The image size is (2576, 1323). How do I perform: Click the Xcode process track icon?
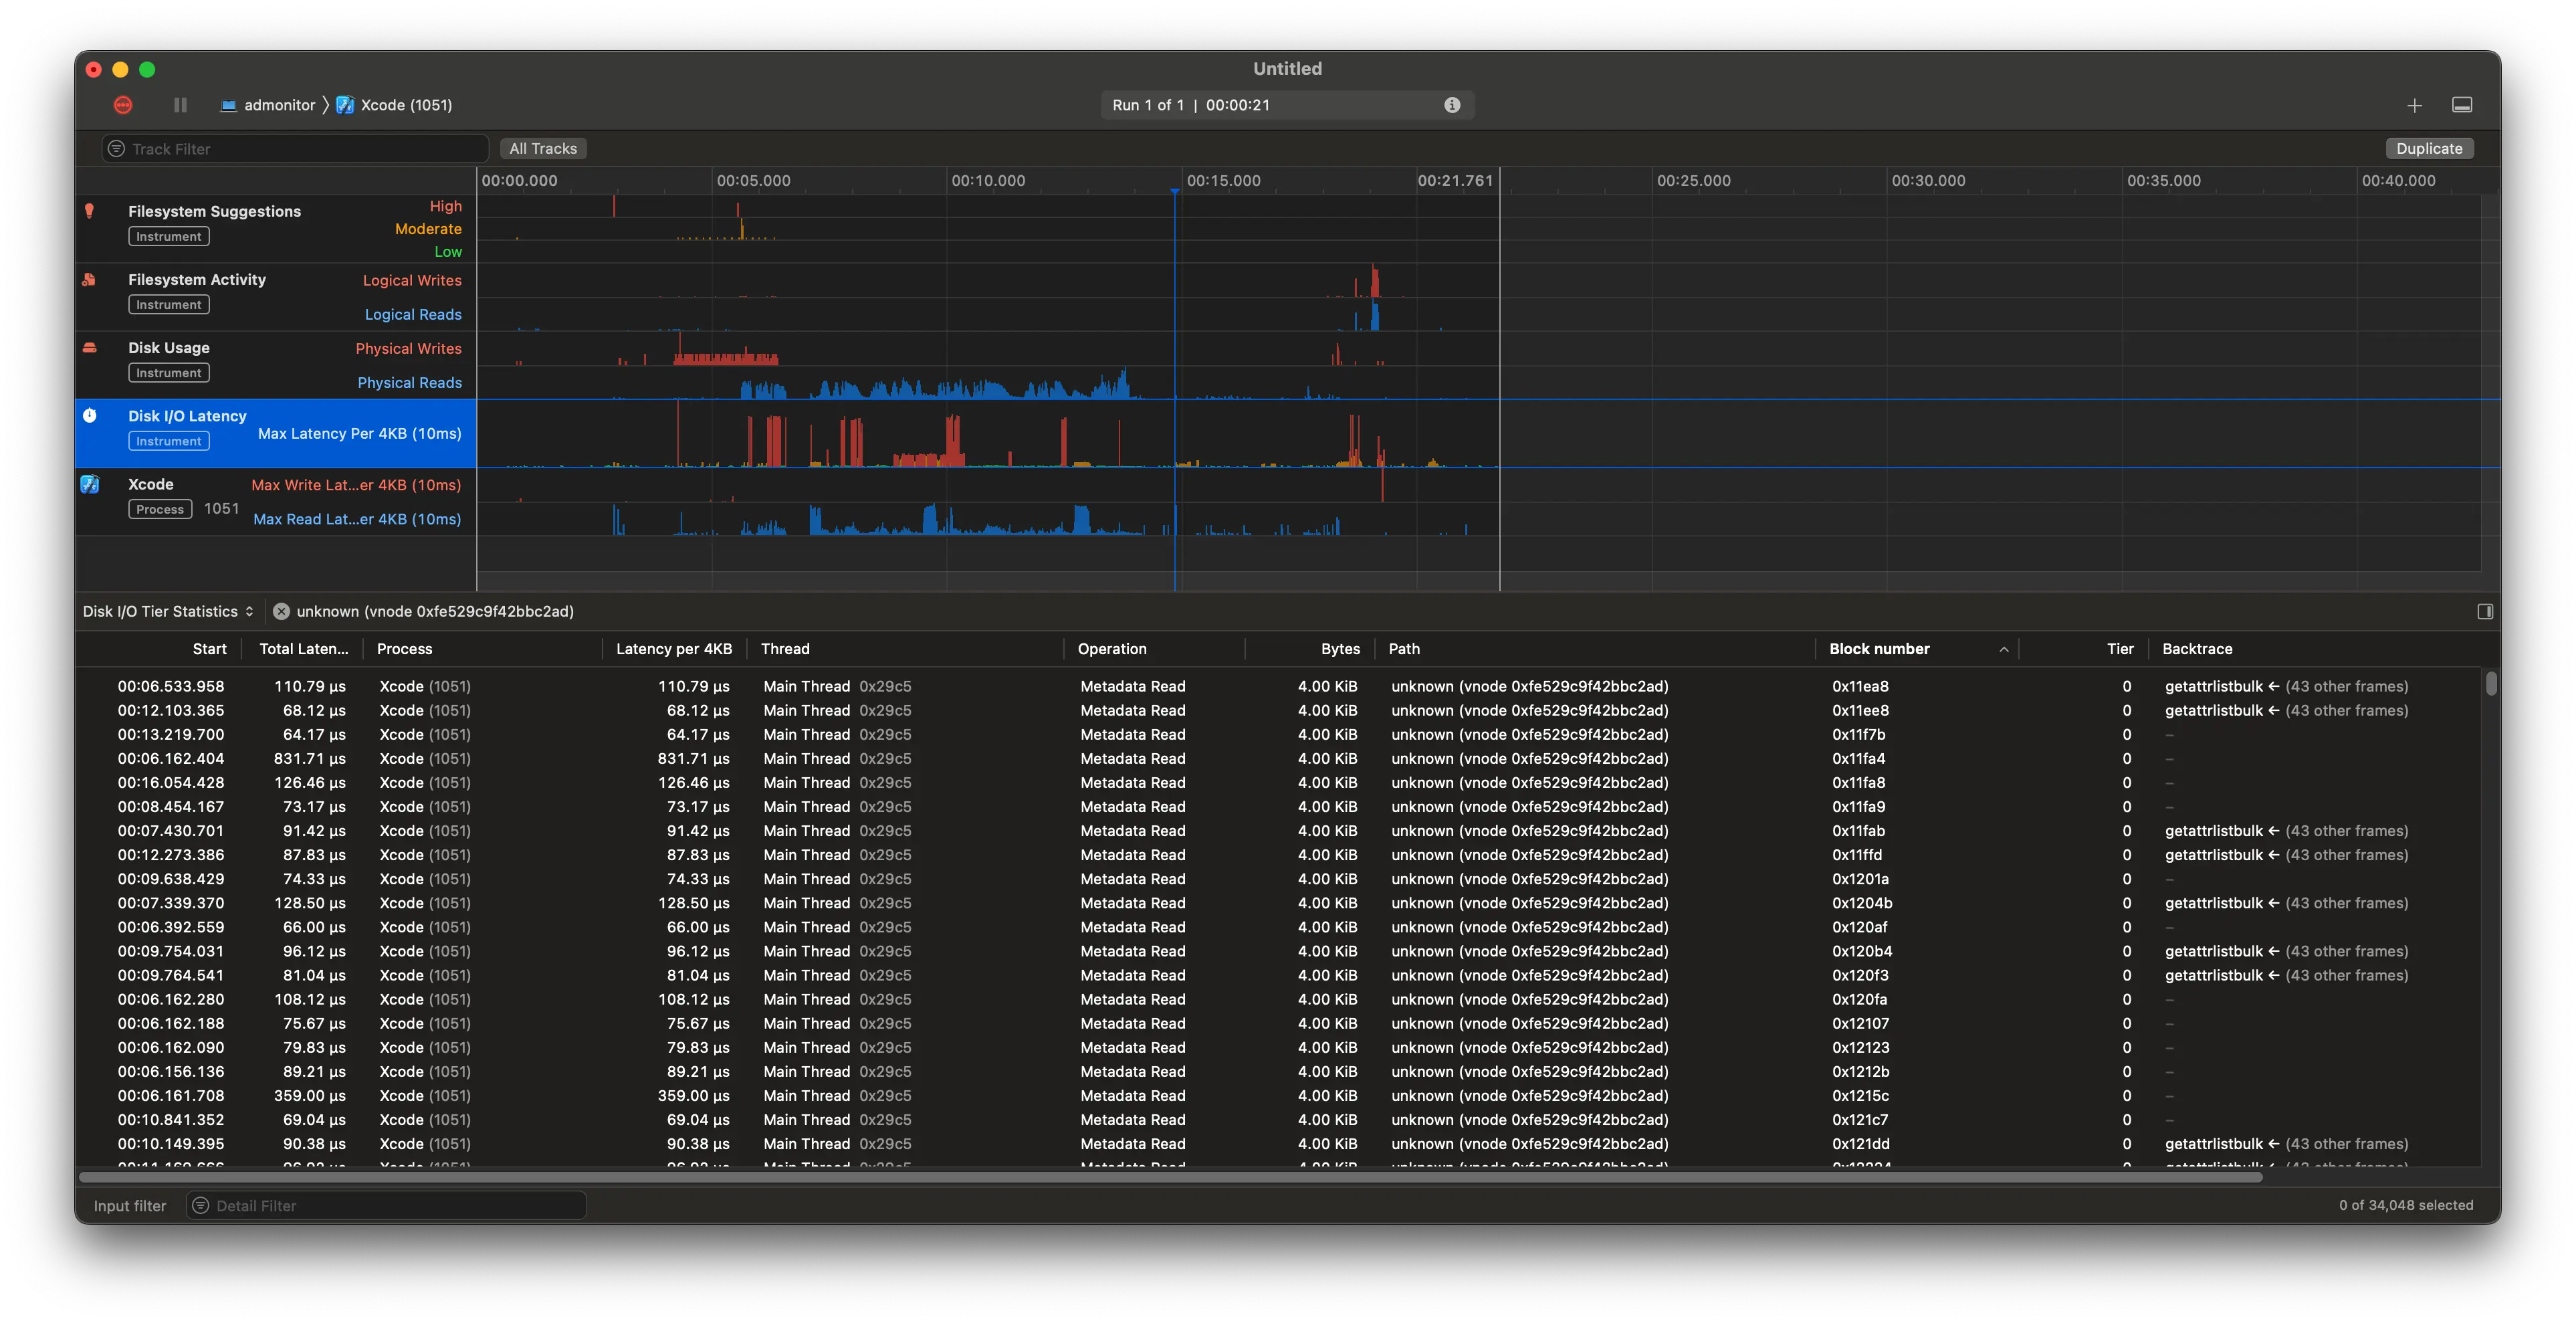pyautogui.click(x=90, y=485)
